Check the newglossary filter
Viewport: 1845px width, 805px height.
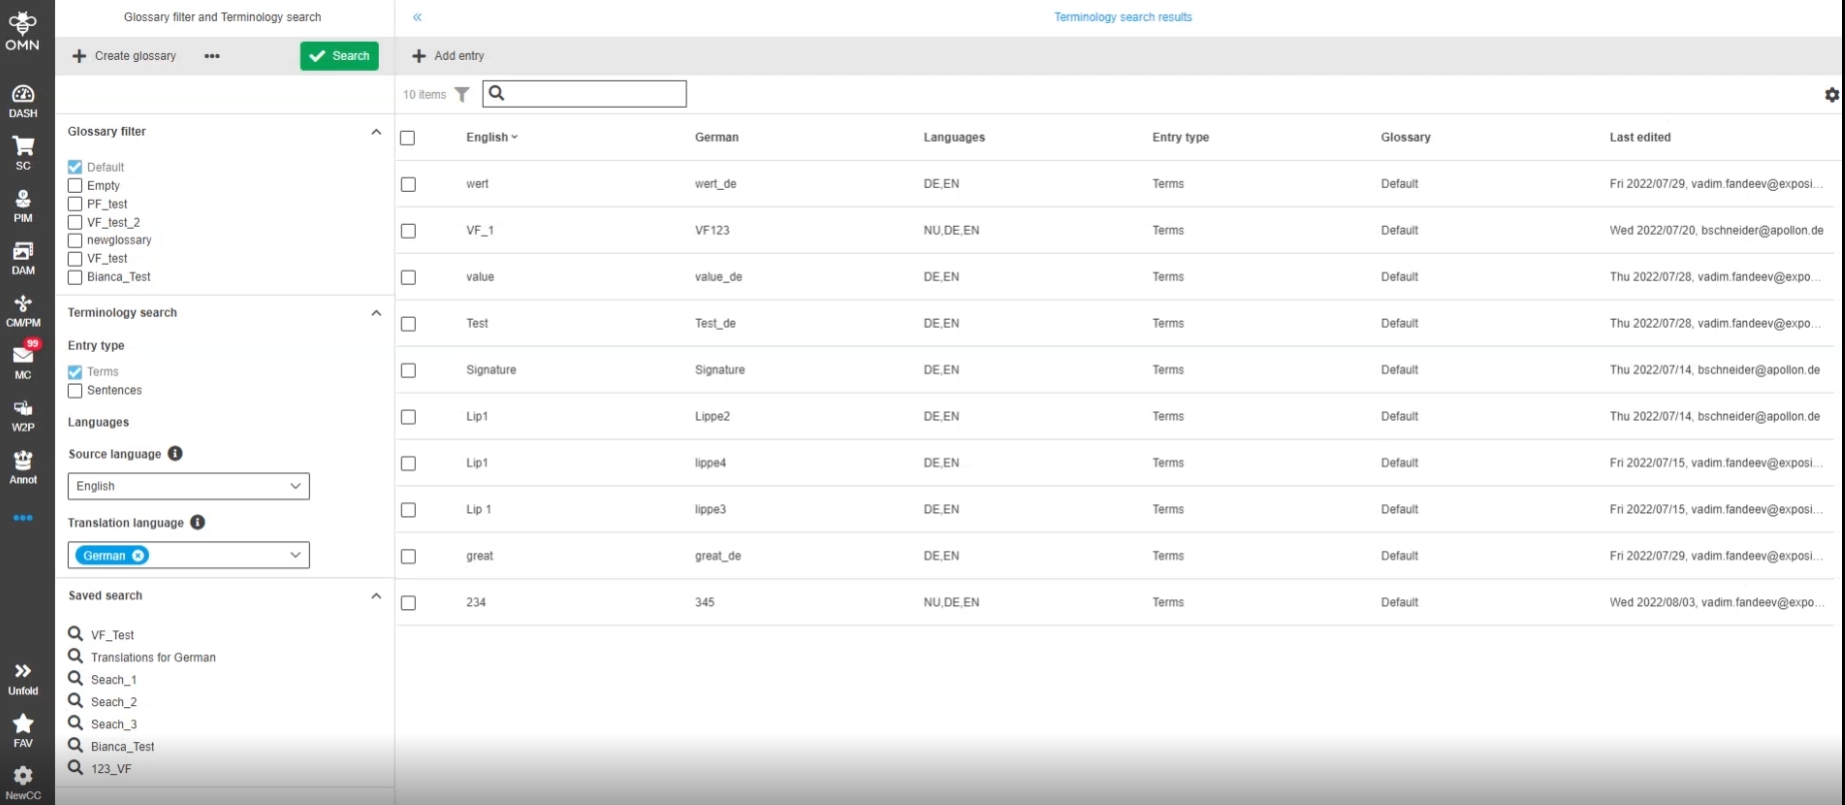[x=75, y=240]
